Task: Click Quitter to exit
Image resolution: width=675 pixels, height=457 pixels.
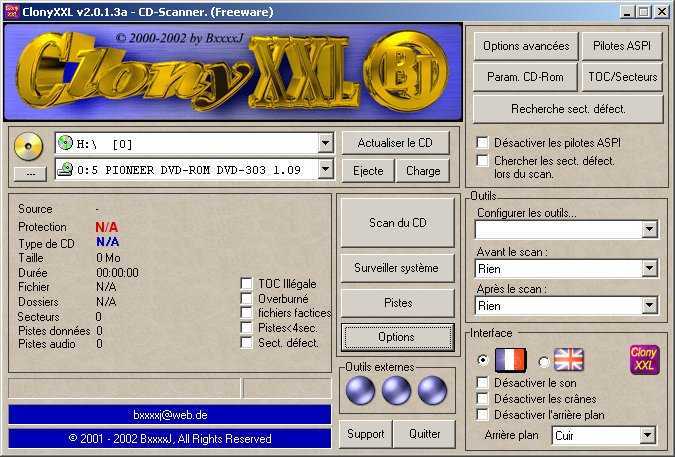Action: 424,434
